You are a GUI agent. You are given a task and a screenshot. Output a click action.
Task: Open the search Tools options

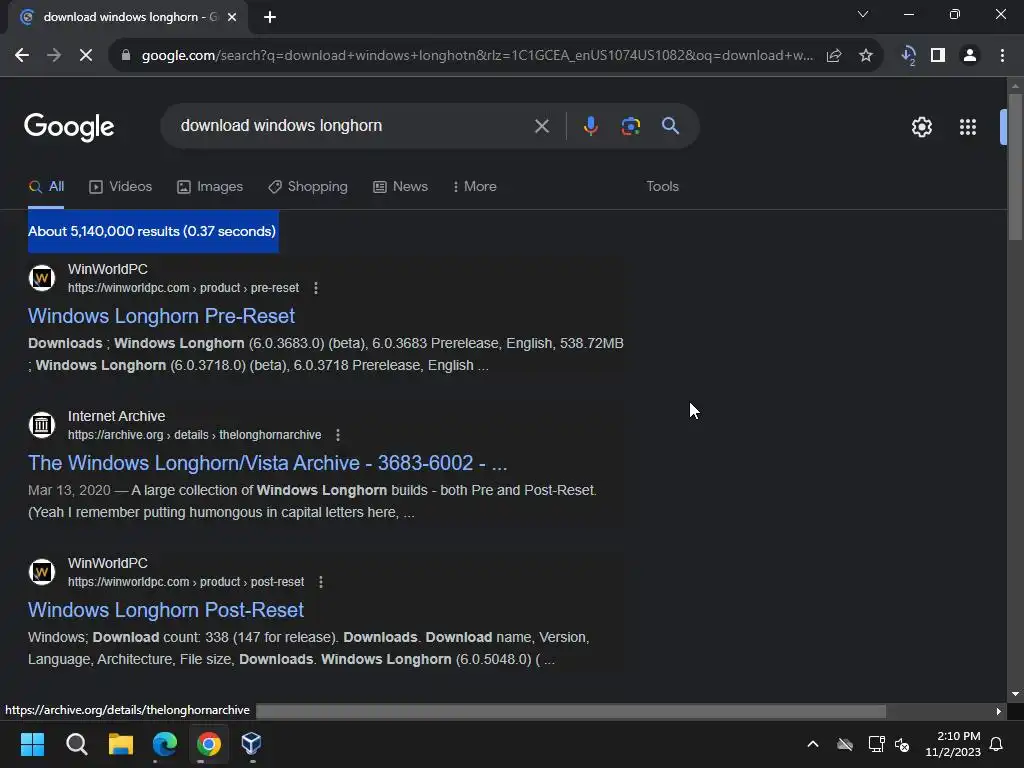(x=662, y=187)
